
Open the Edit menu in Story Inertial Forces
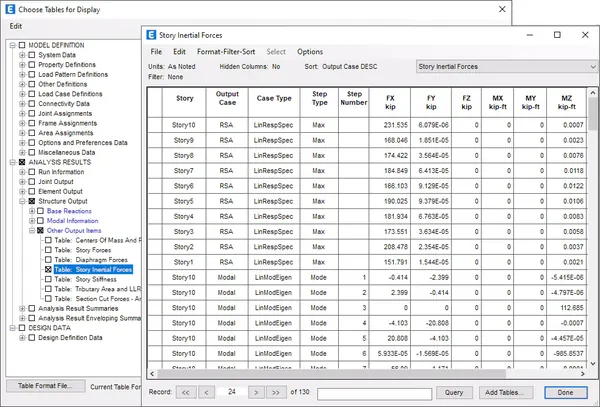pyautogui.click(x=179, y=52)
